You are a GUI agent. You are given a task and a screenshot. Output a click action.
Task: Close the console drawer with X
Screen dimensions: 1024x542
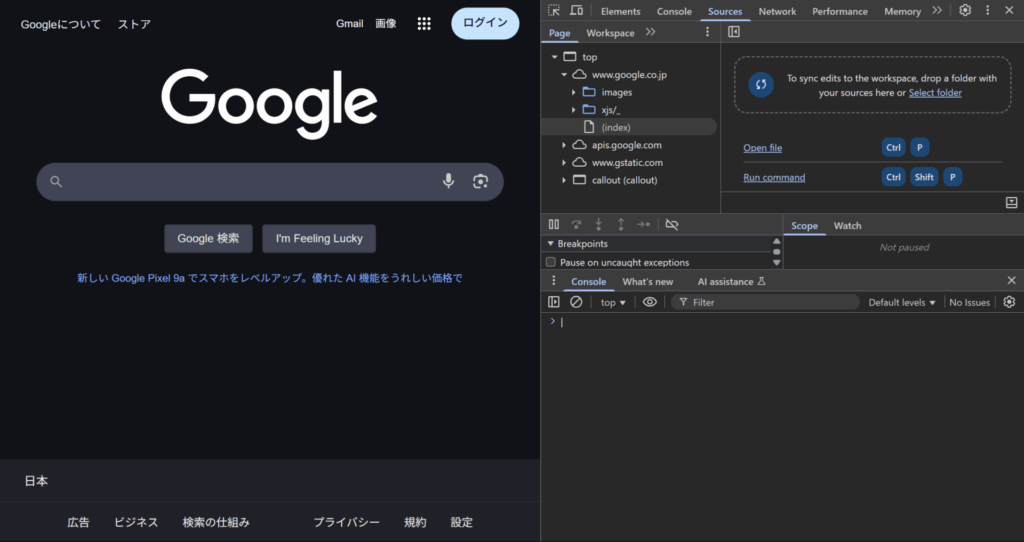tap(1011, 281)
